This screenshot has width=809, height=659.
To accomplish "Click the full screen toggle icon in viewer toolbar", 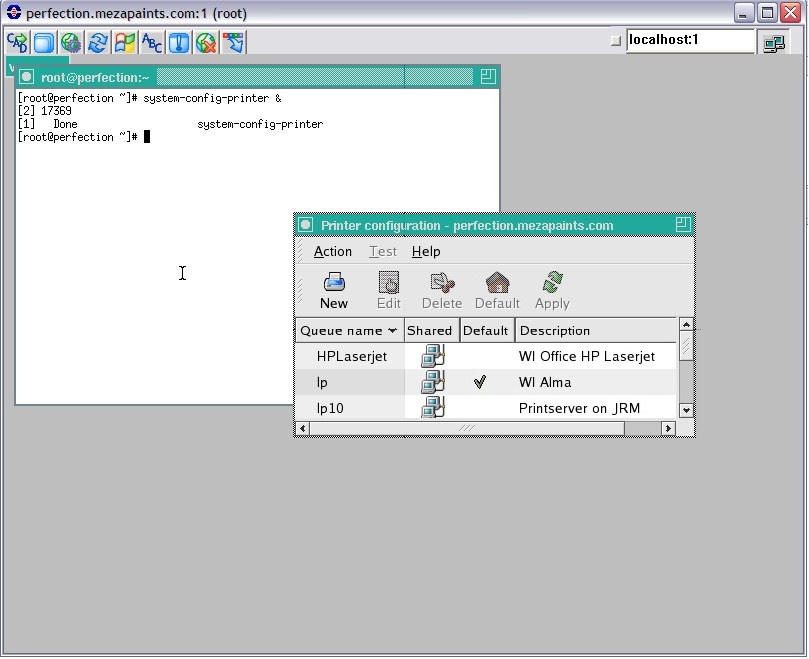I will point(44,42).
